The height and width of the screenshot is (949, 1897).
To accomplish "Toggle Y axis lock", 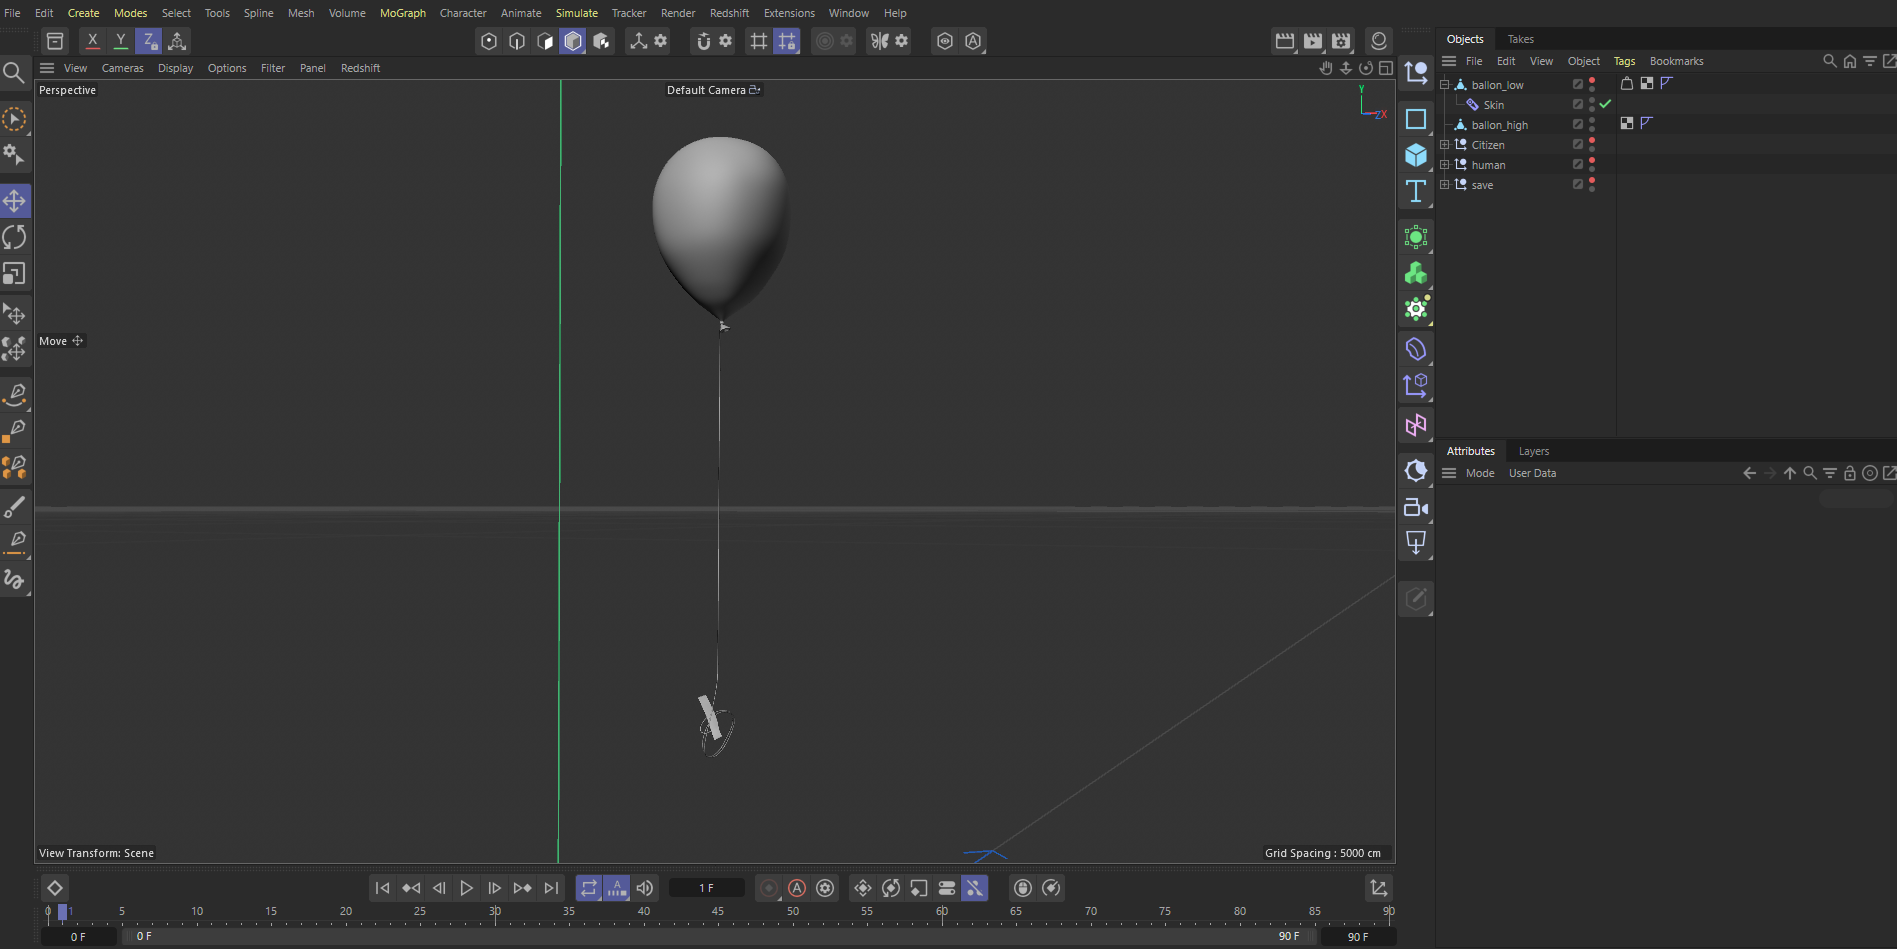I will coord(121,41).
